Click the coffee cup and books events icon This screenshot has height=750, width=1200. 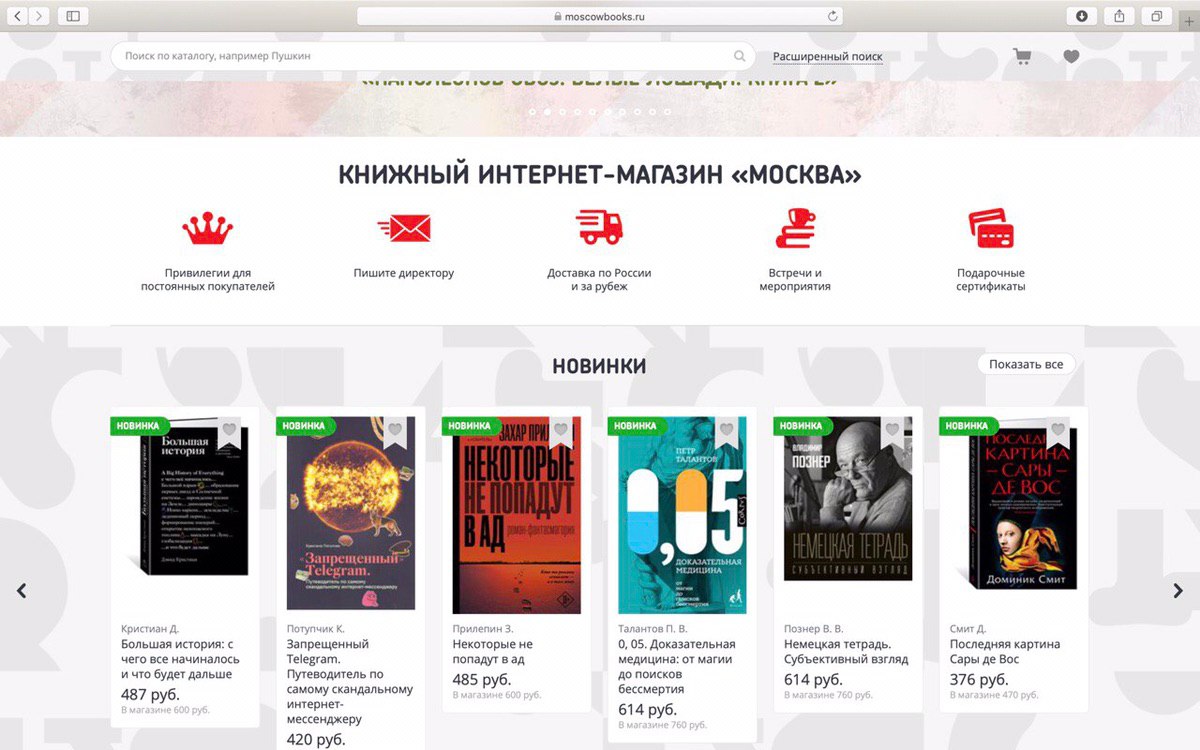point(795,228)
